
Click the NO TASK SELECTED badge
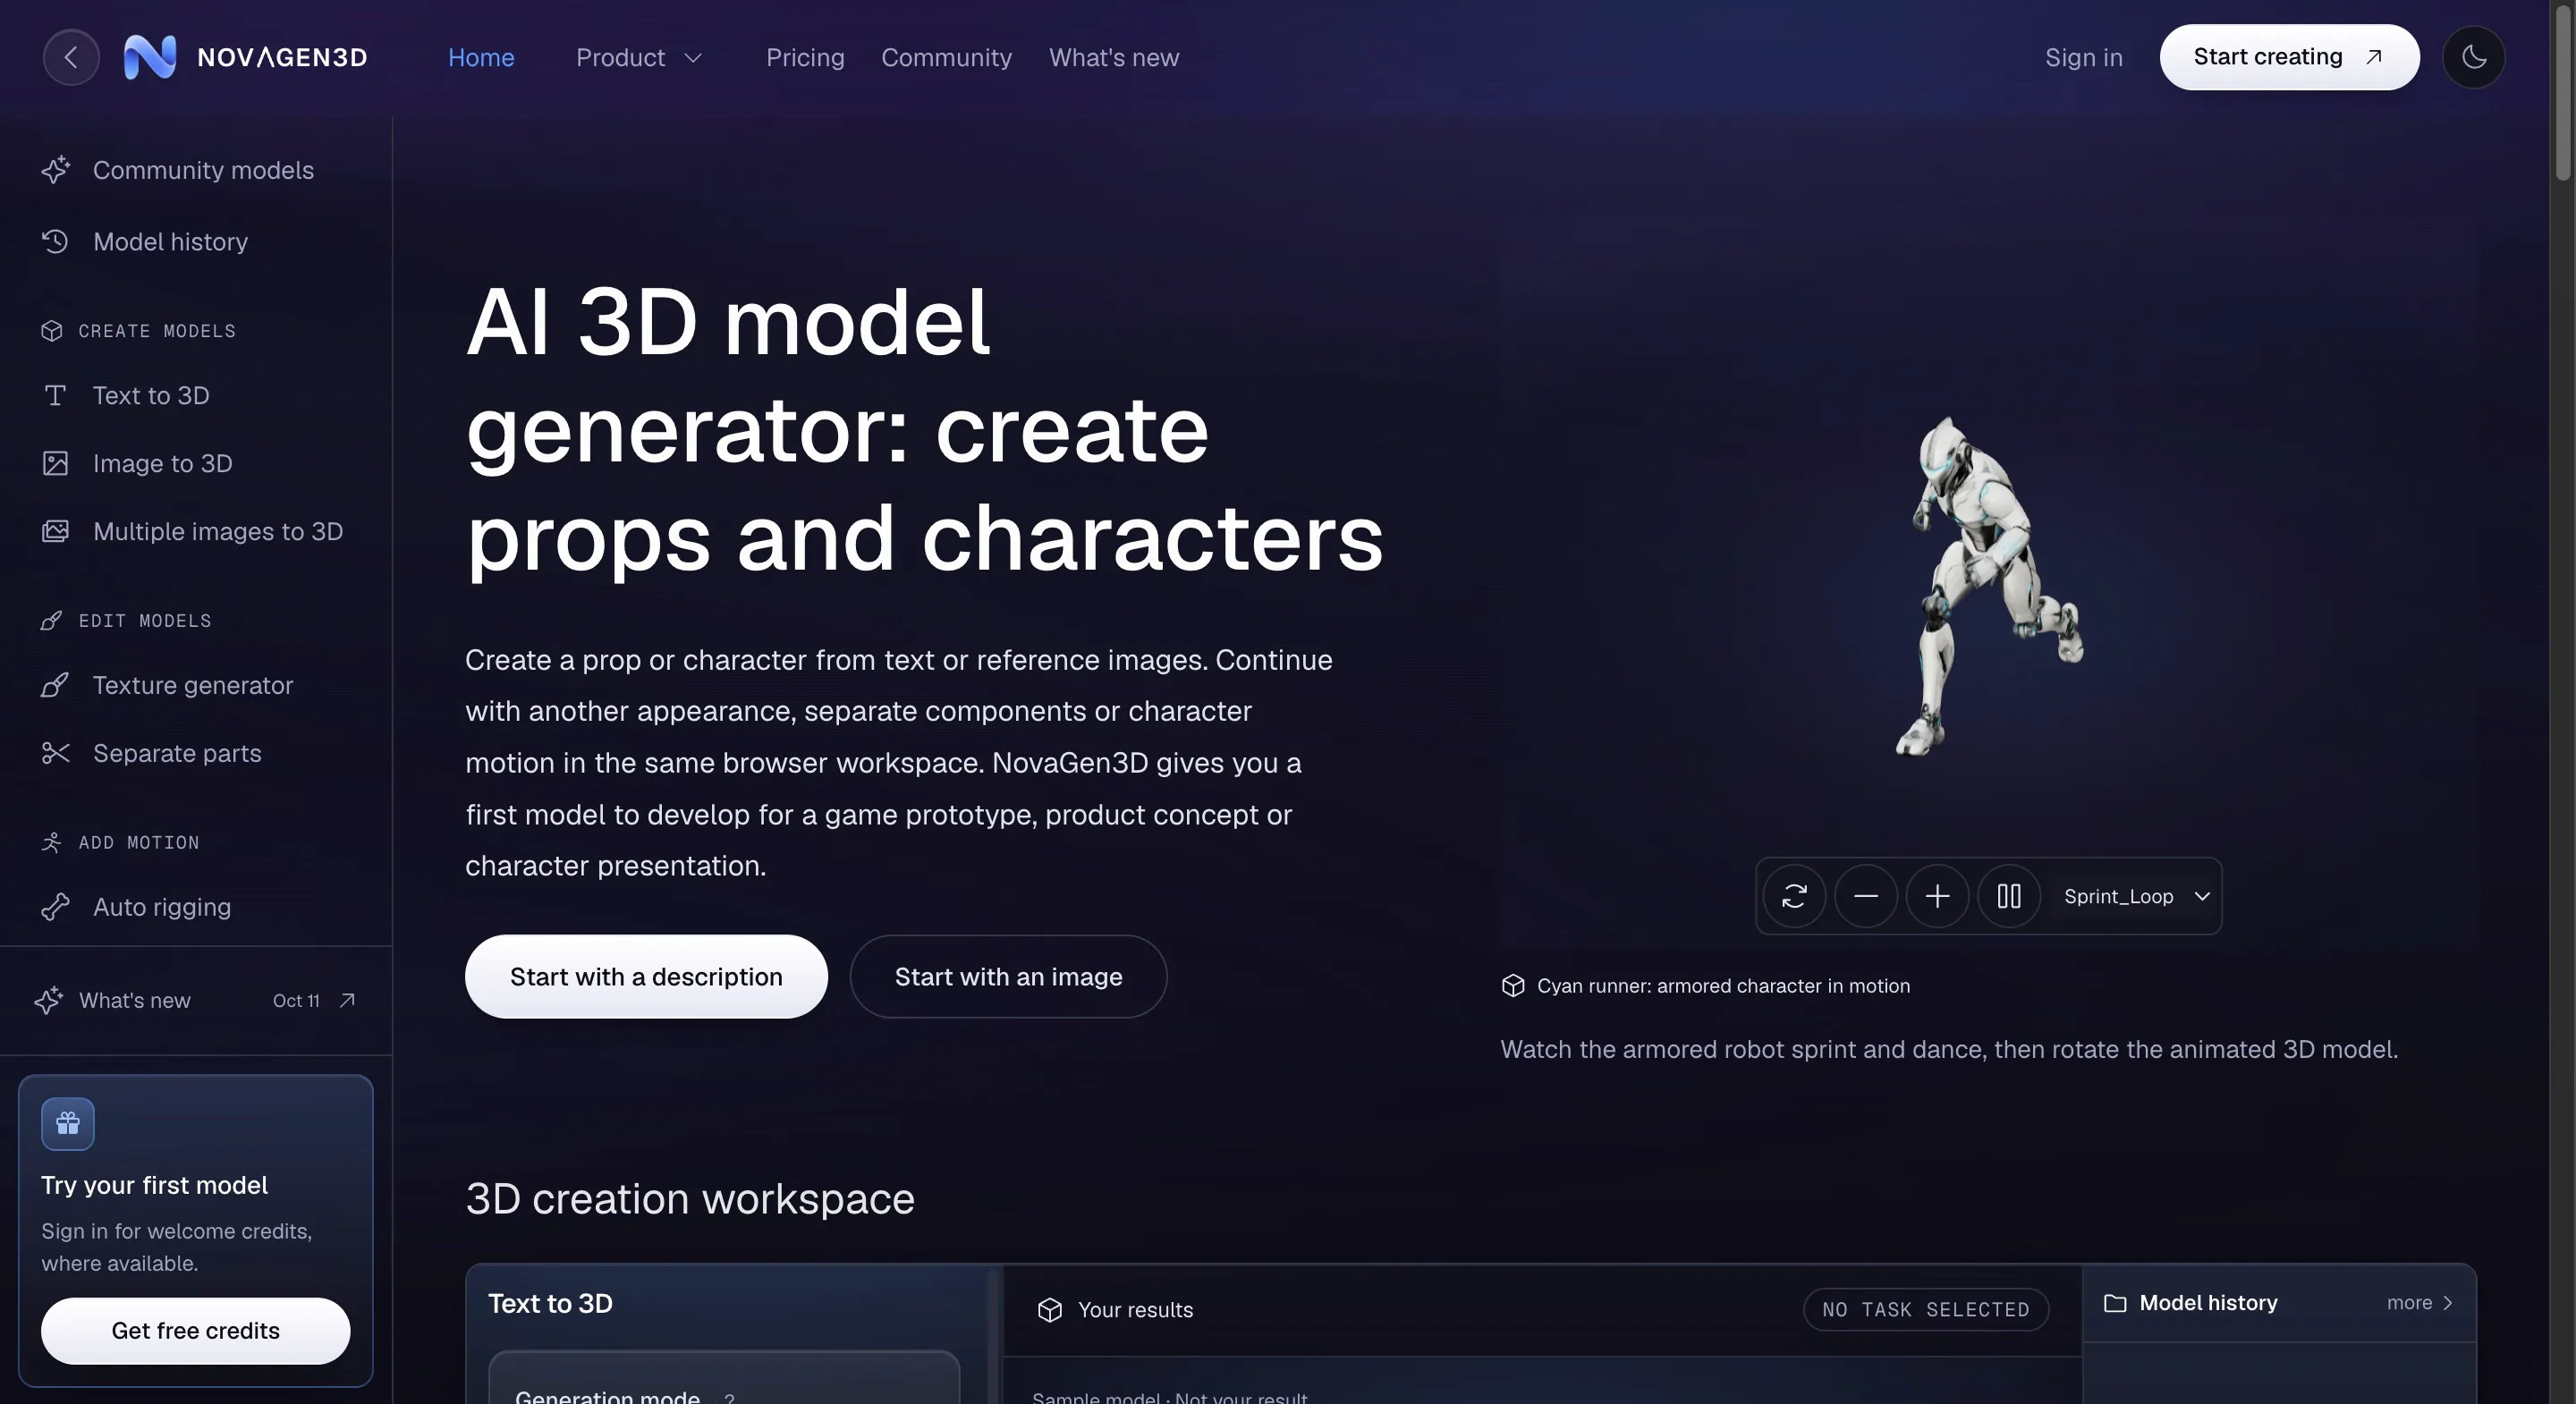(x=1925, y=1309)
